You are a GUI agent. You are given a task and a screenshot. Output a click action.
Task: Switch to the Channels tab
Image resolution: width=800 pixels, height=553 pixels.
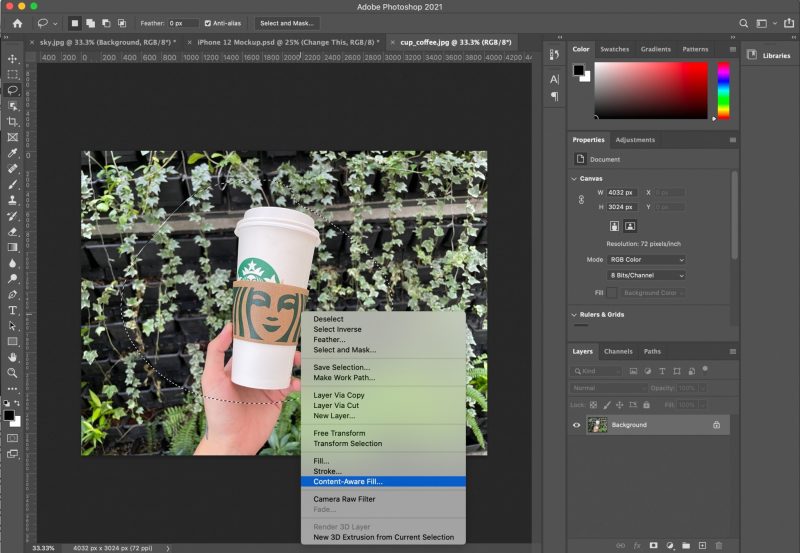[618, 351]
